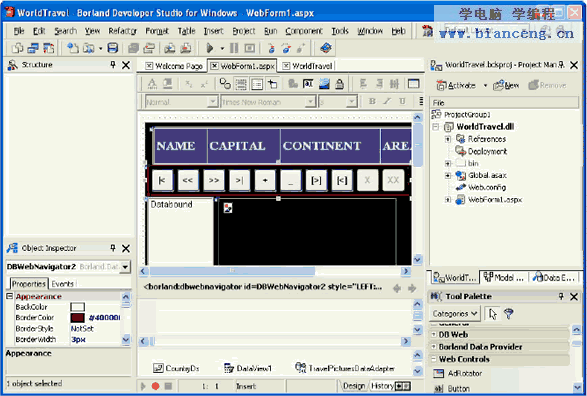Click the navigator Insert + button
The height and width of the screenshot is (396, 587).
(x=265, y=180)
